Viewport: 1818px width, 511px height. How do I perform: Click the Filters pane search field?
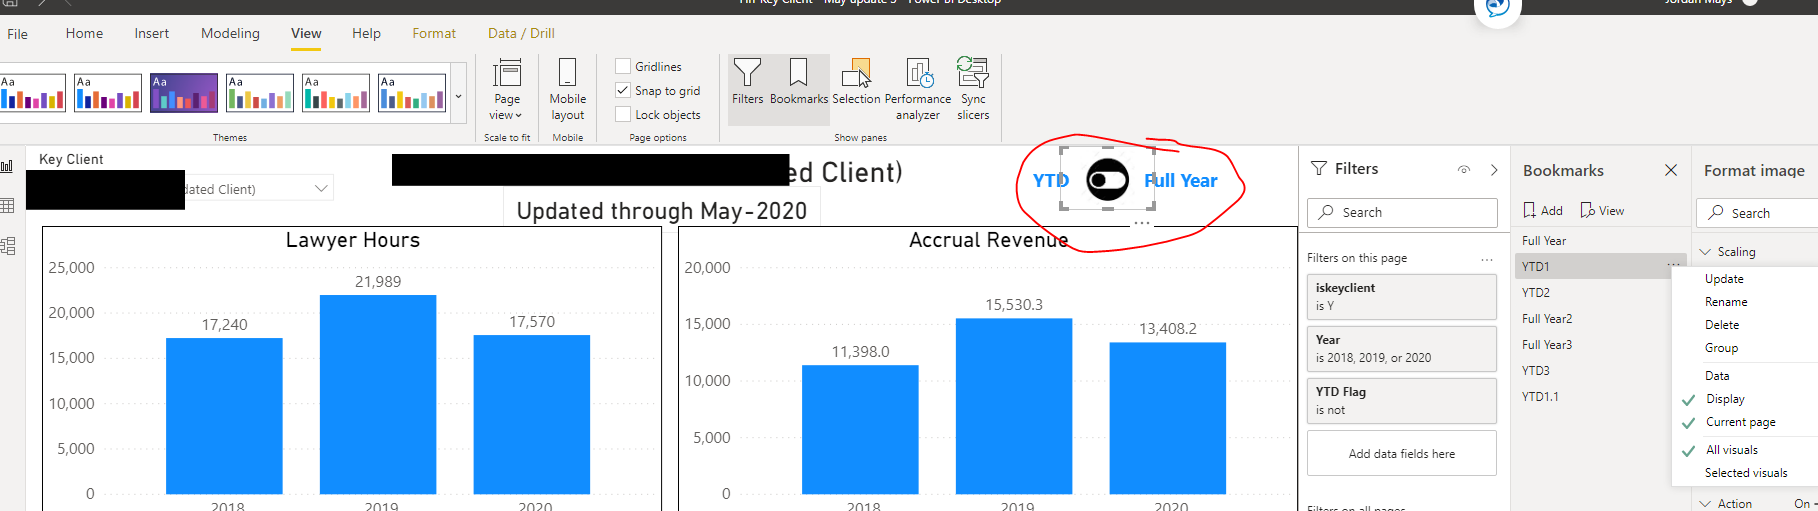(x=1402, y=212)
